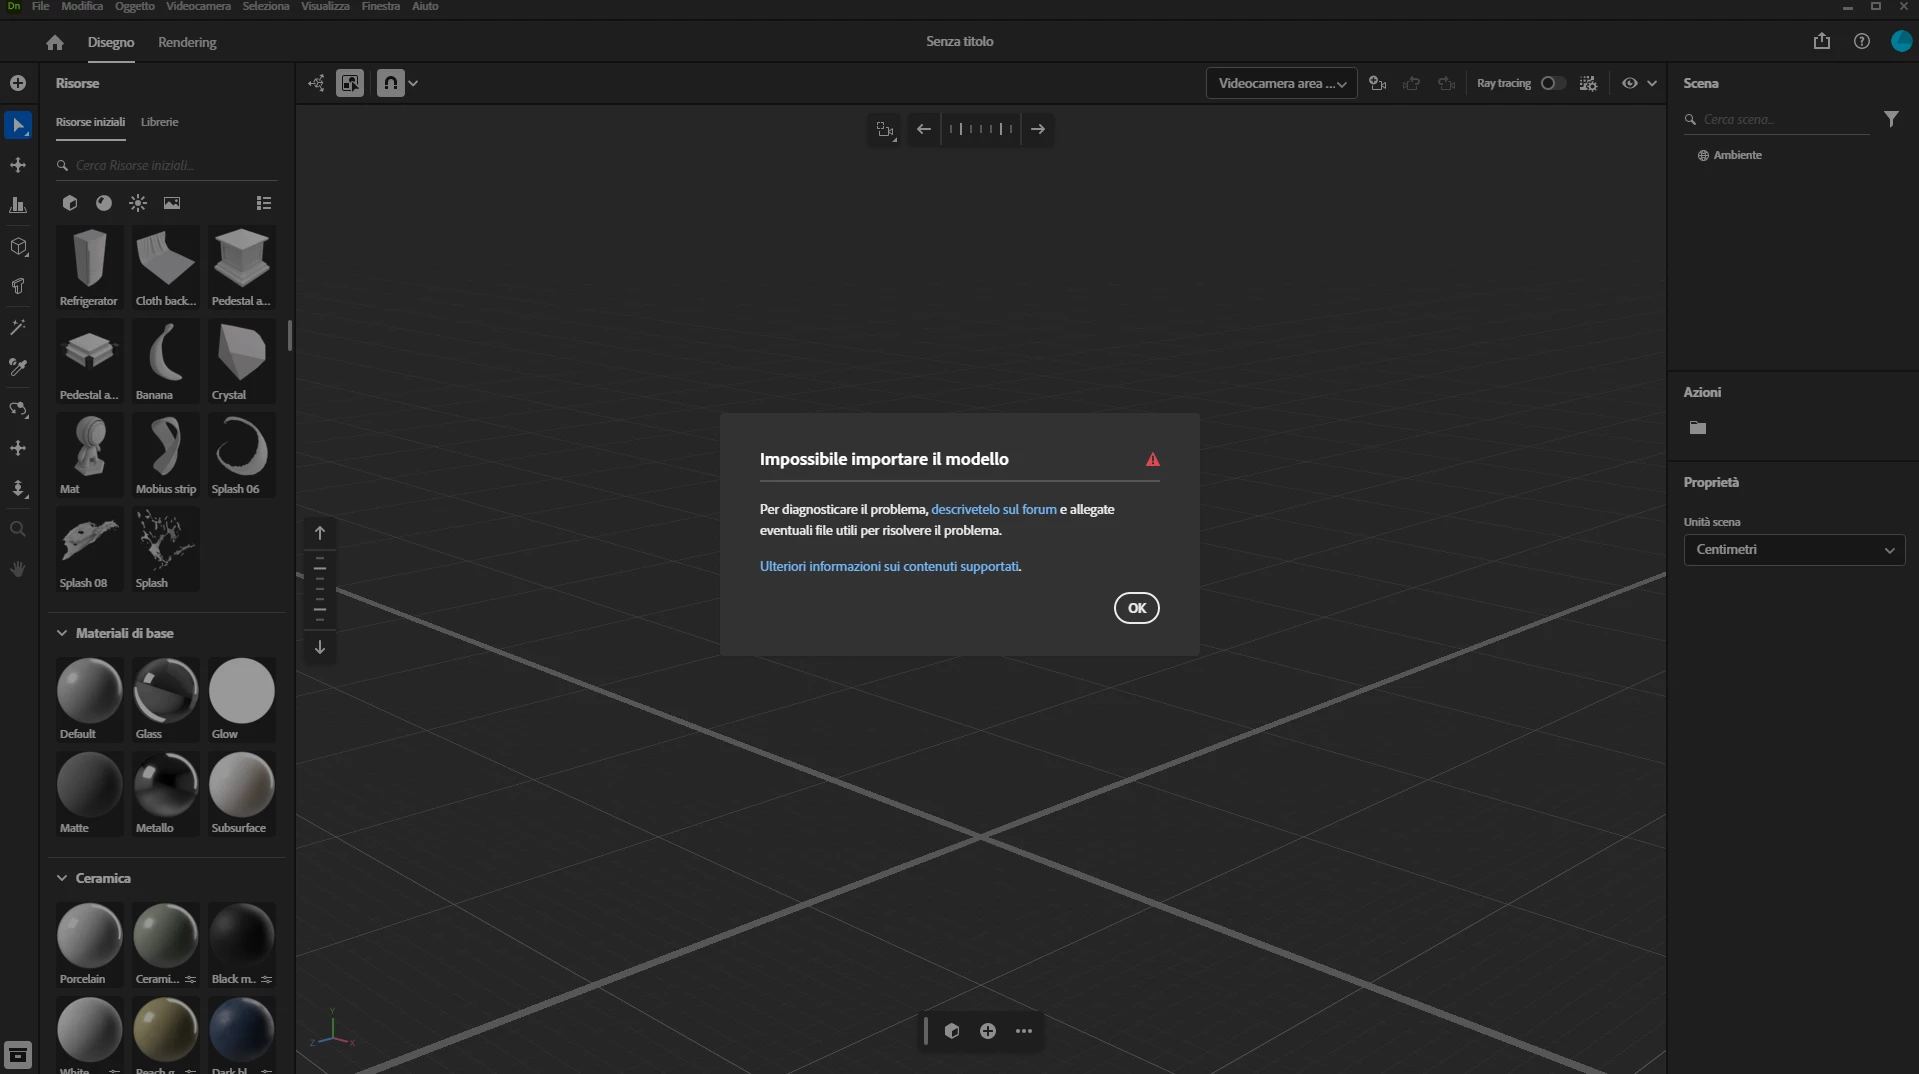Image resolution: width=1919 pixels, height=1074 pixels.
Task: Filter resources by models cube icon
Action: (70, 203)
